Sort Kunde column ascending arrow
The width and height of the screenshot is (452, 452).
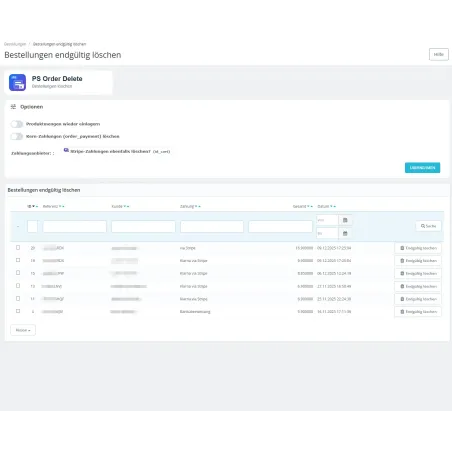point(128,206)
